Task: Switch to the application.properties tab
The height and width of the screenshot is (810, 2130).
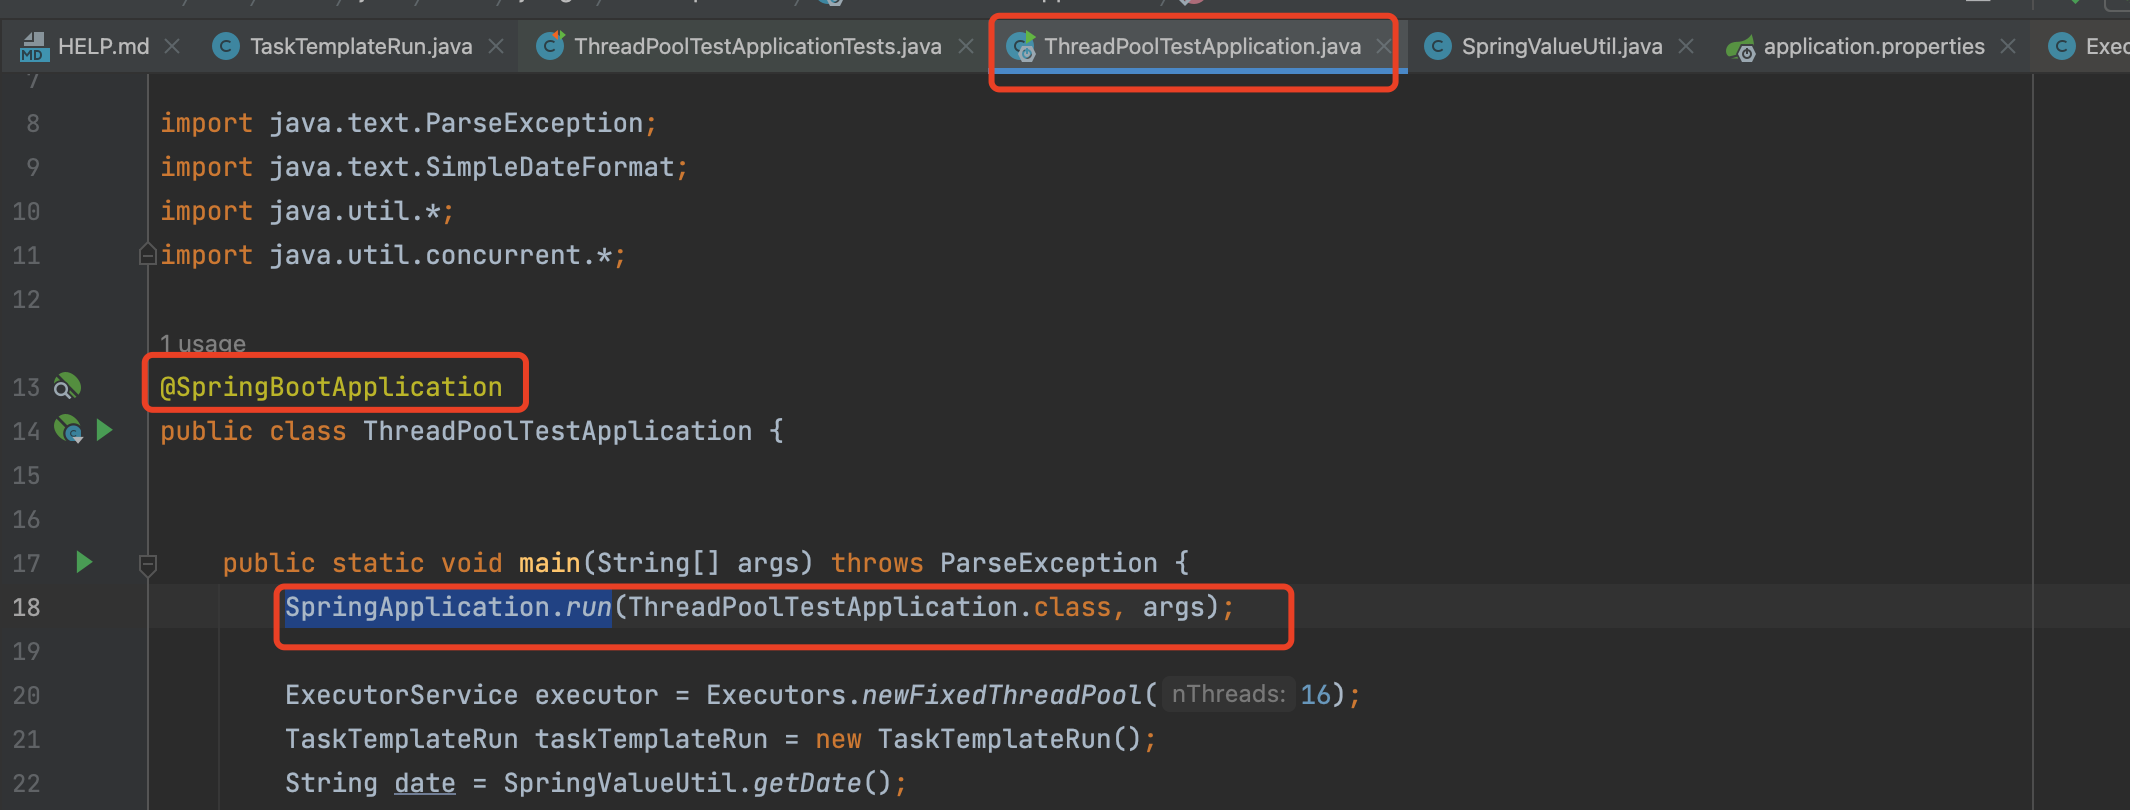Action: (1873, 47)
